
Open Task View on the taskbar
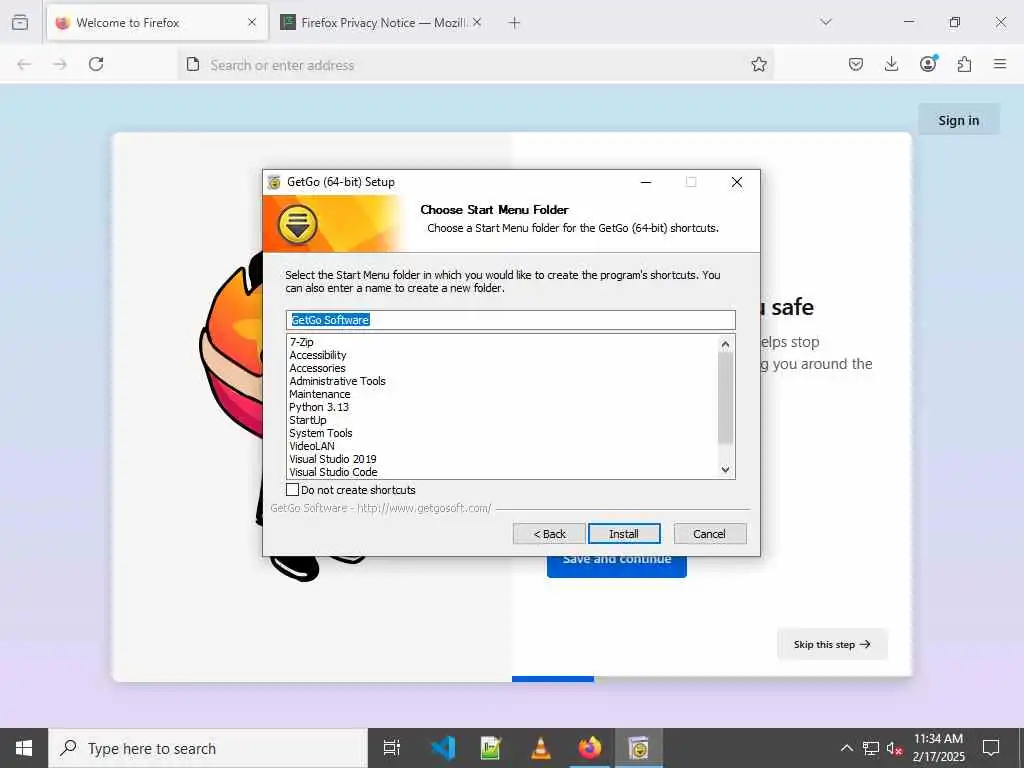[392, 748]
